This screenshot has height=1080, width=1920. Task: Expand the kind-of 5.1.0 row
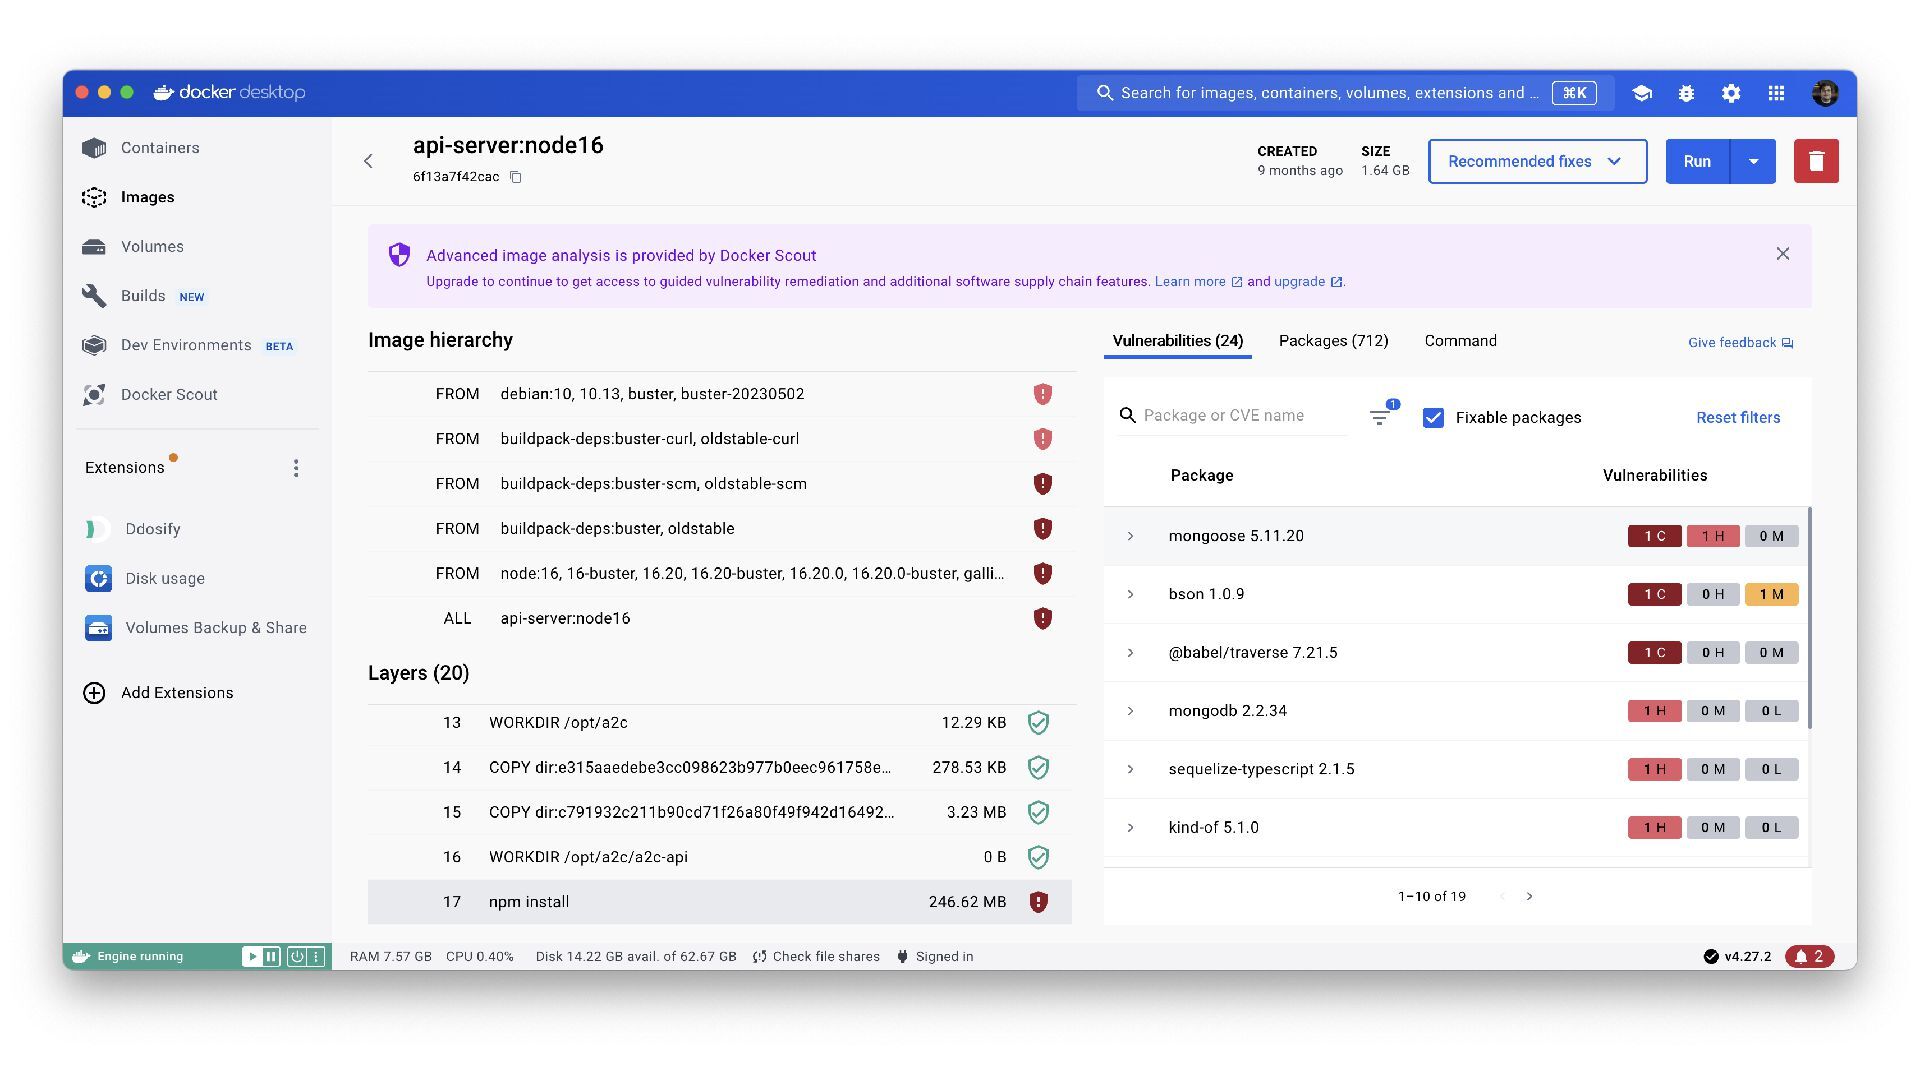pyautogui.click(x=1131, y=828)
